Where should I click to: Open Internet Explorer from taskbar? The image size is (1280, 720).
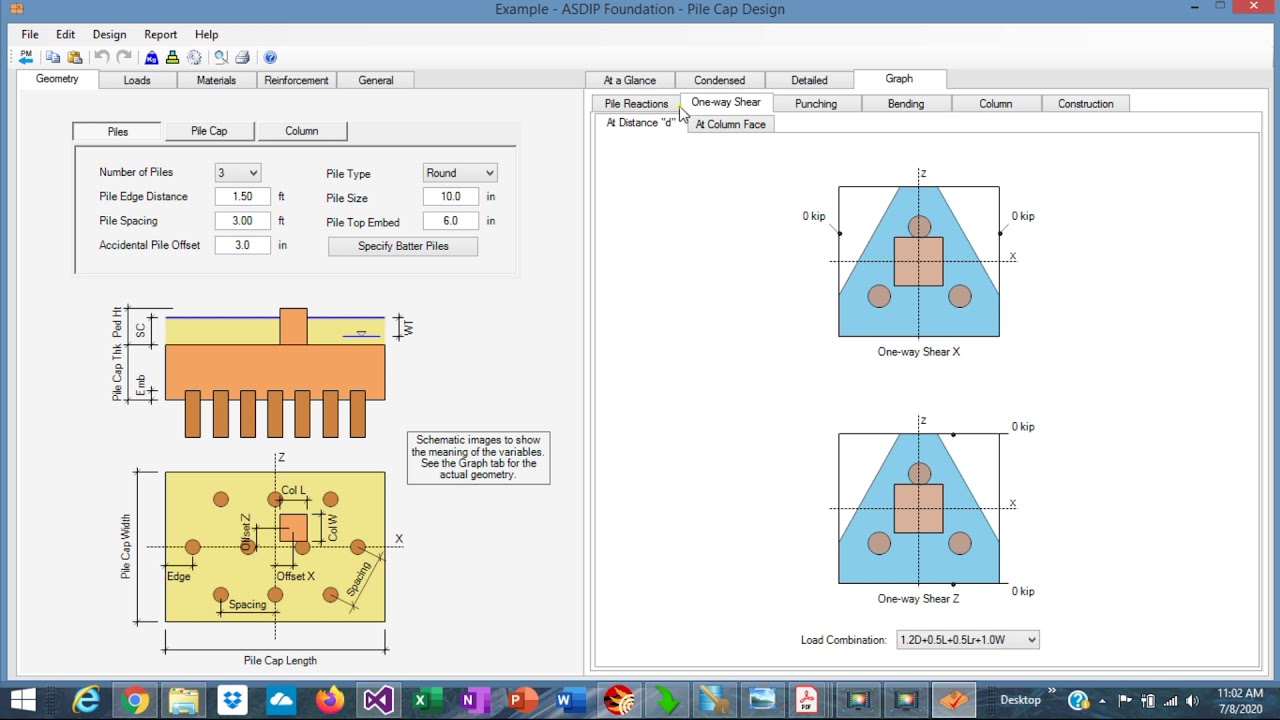(86, 700)
